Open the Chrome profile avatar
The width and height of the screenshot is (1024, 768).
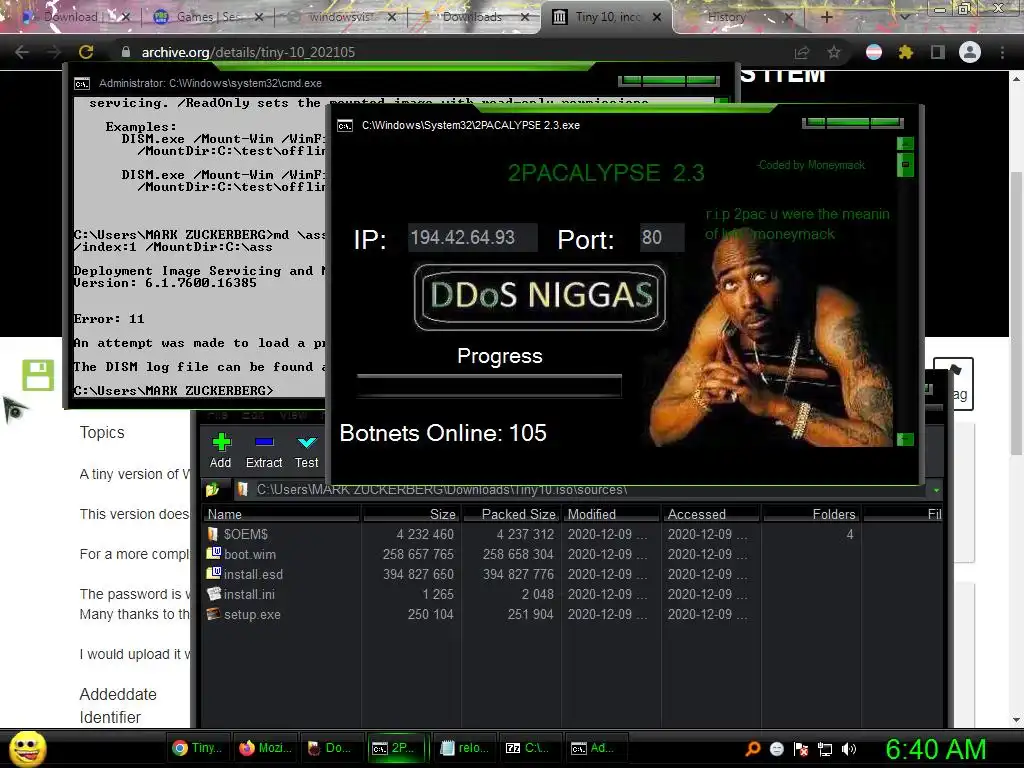pos(970,52)
